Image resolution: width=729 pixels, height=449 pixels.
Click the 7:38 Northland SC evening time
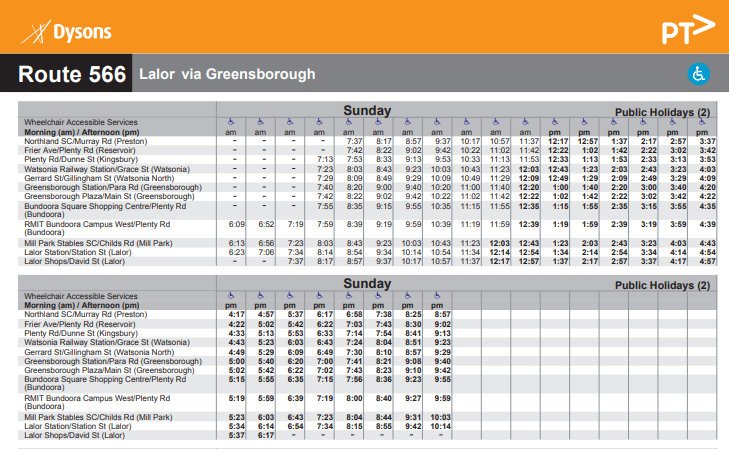click(x=384, y=315)
